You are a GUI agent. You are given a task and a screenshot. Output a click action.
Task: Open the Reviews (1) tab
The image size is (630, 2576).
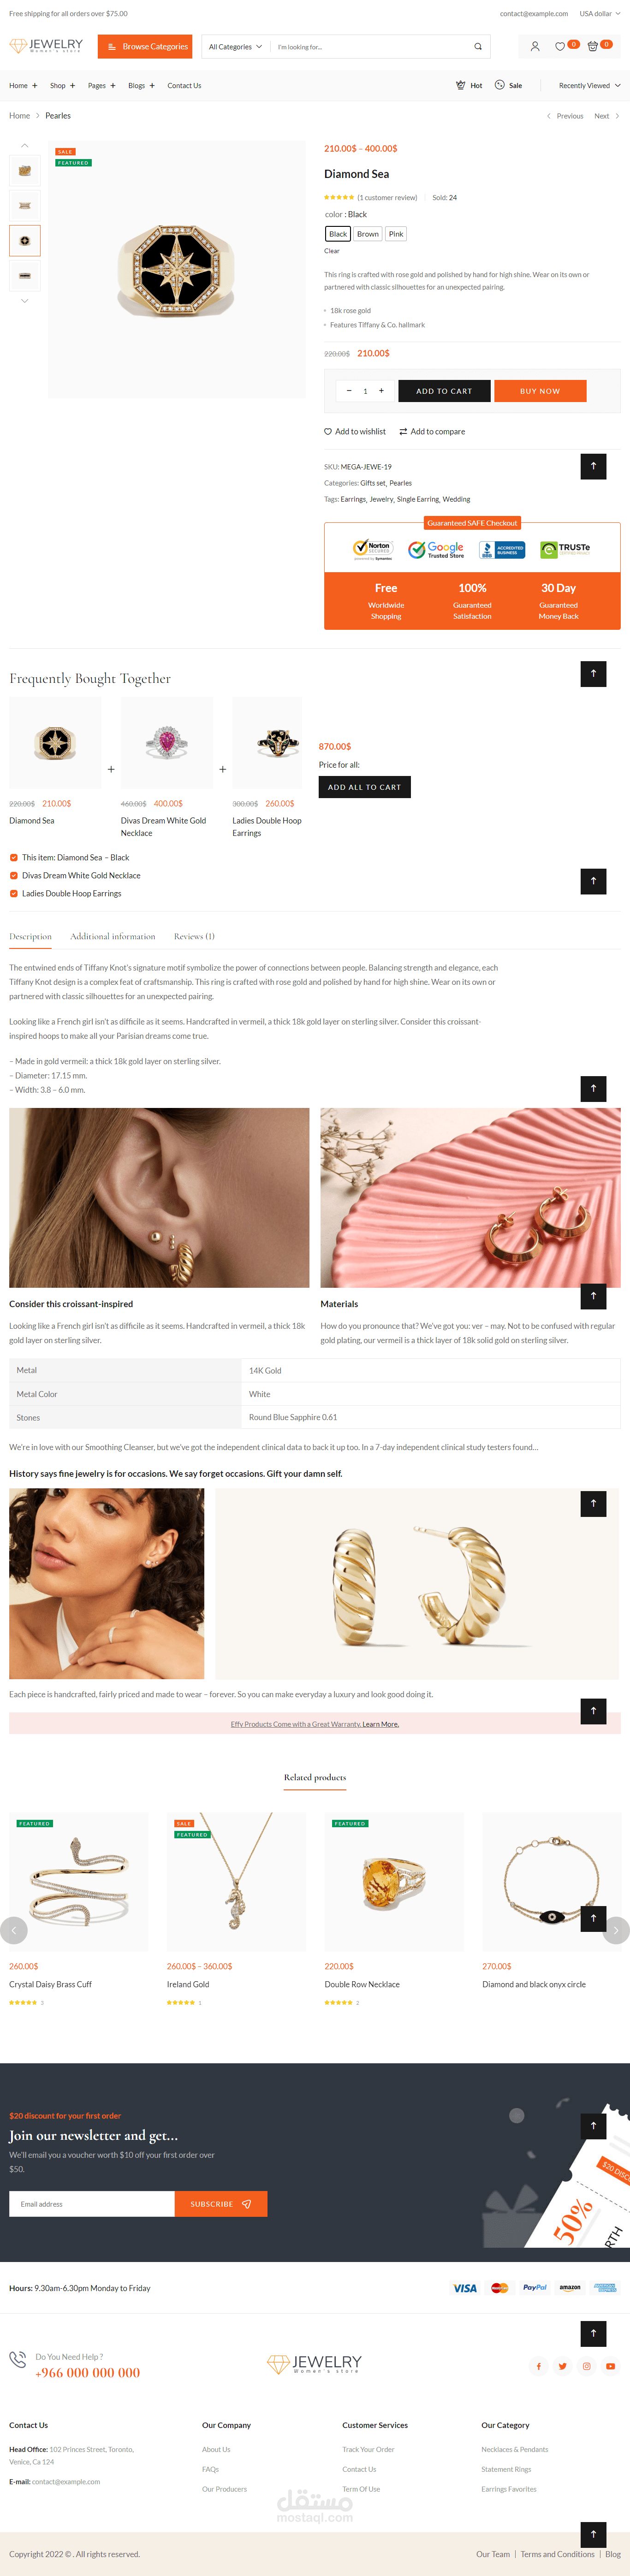[x=194, y=936]
